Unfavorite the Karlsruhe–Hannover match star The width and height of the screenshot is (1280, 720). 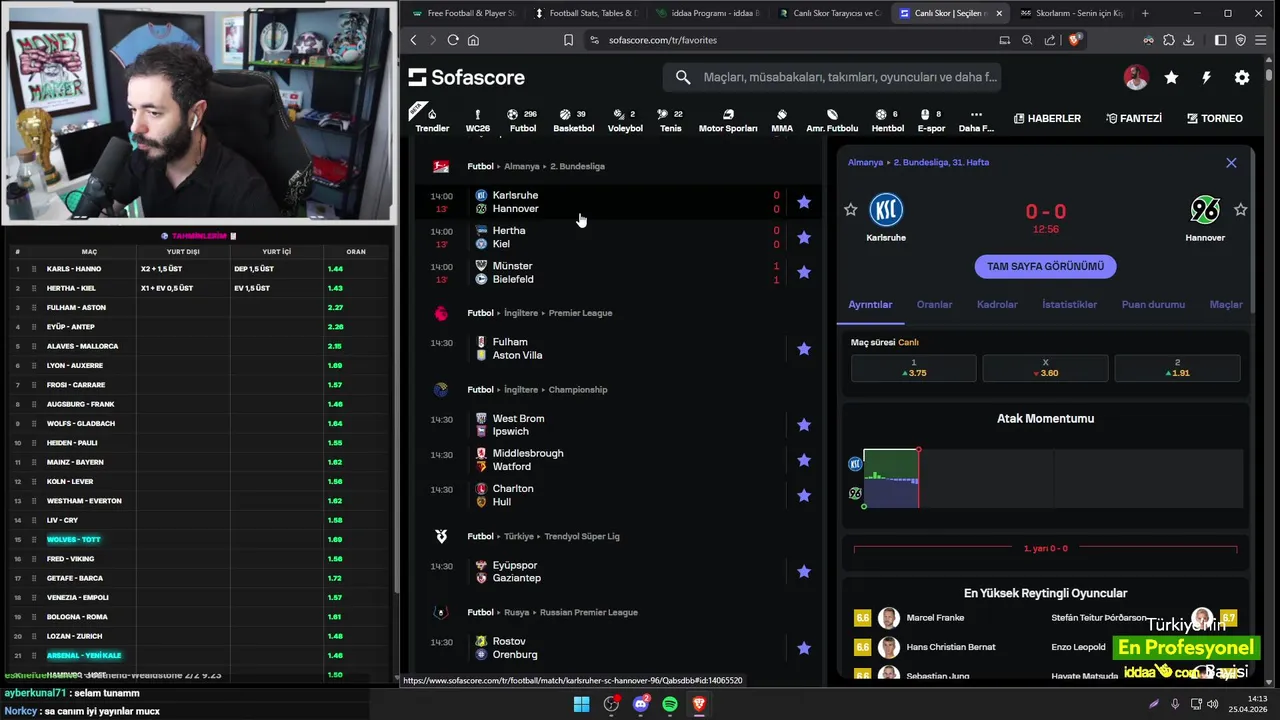point(804,202)
